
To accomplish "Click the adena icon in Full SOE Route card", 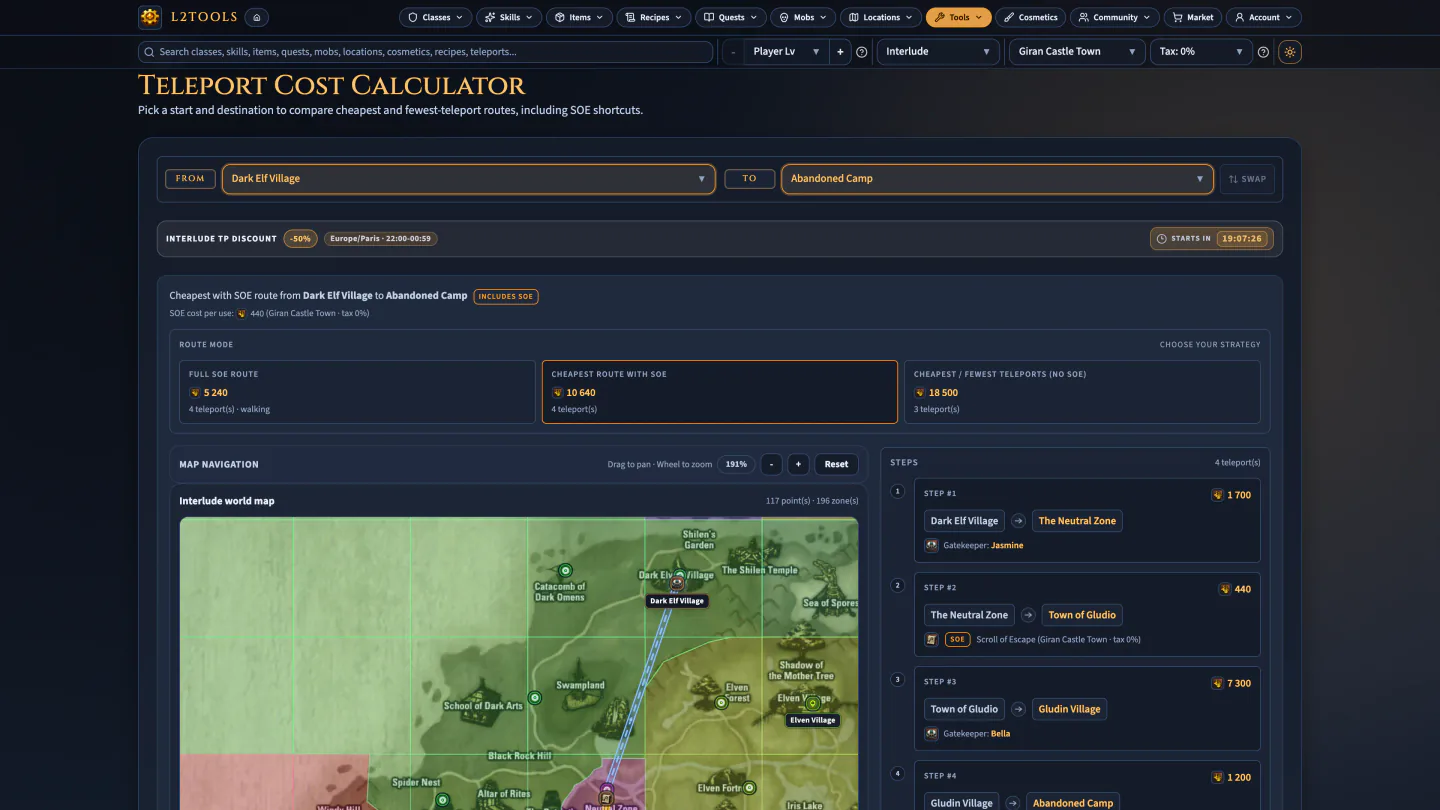I will [195, 393].
